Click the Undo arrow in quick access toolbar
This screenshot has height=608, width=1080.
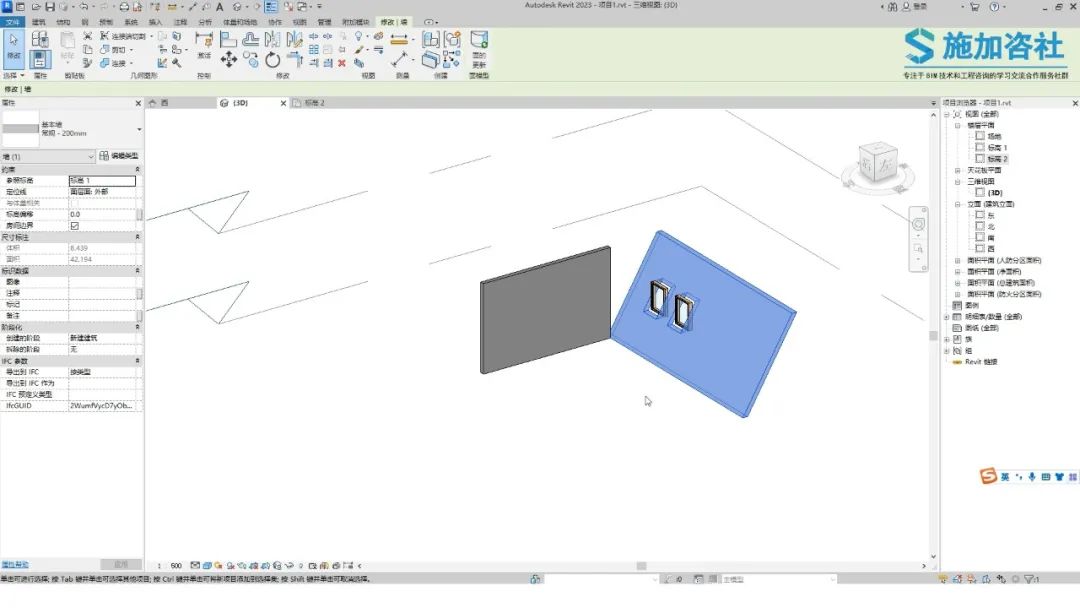click(x=83, y=7)
